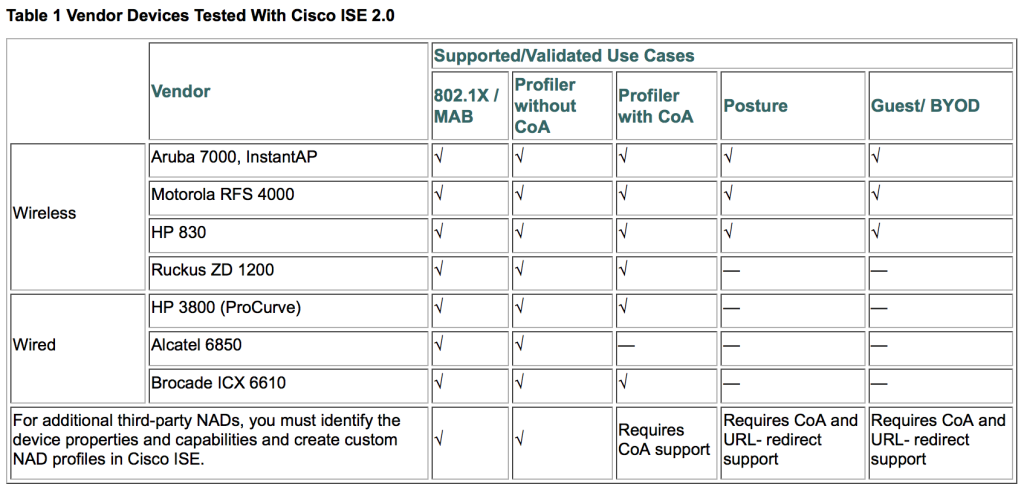Click the Brocade ICX 6610 vendor cell
The height and width of the screenshot is (487, 1024).
tap(215, 382)
